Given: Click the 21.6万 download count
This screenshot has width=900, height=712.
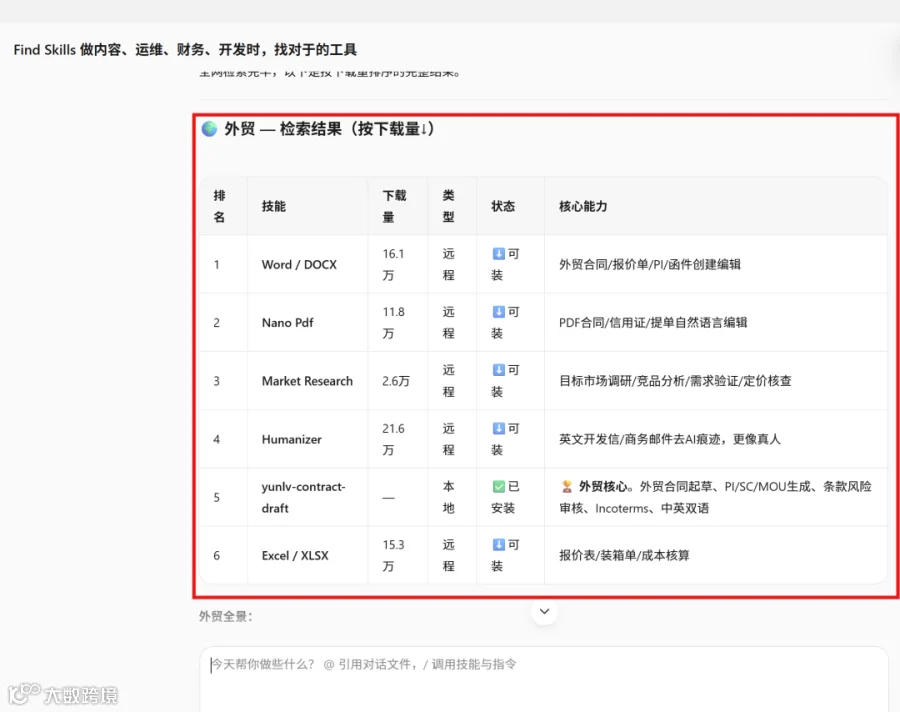Looking at the screenshot, I should coord(394,439).
